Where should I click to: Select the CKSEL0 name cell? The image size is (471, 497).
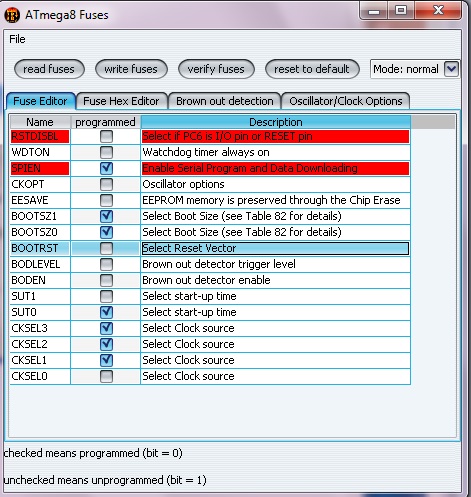tap(40, 376)
